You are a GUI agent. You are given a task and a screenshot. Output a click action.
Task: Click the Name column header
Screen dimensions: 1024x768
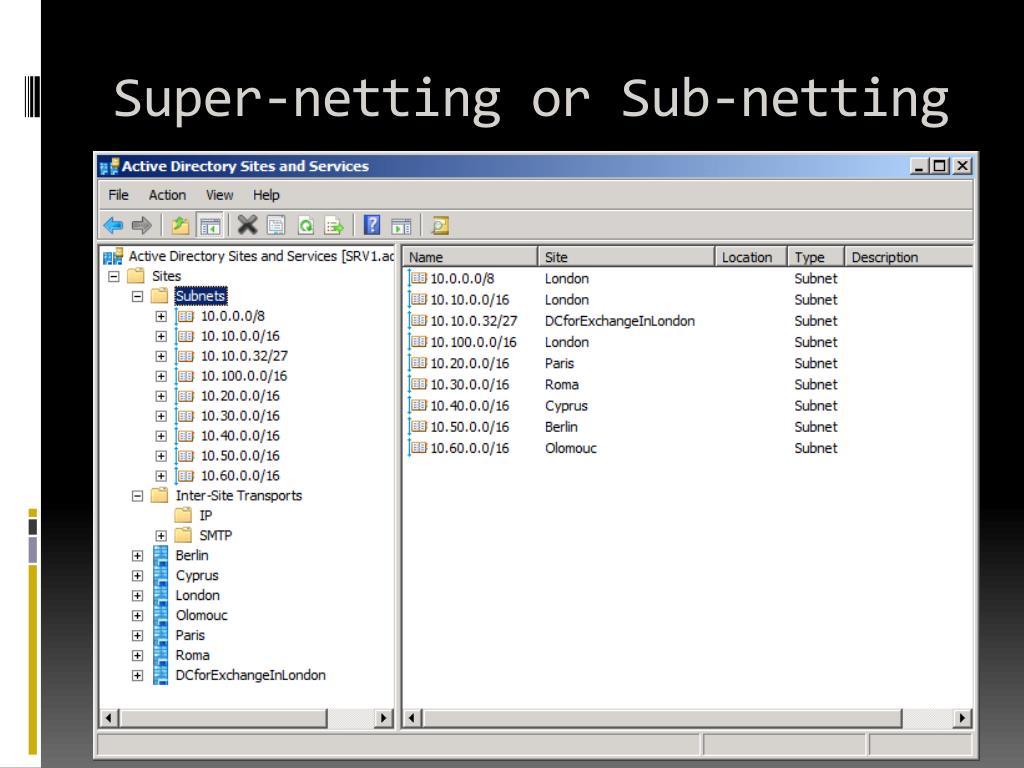pyautogui.click(x=470, y=257)
